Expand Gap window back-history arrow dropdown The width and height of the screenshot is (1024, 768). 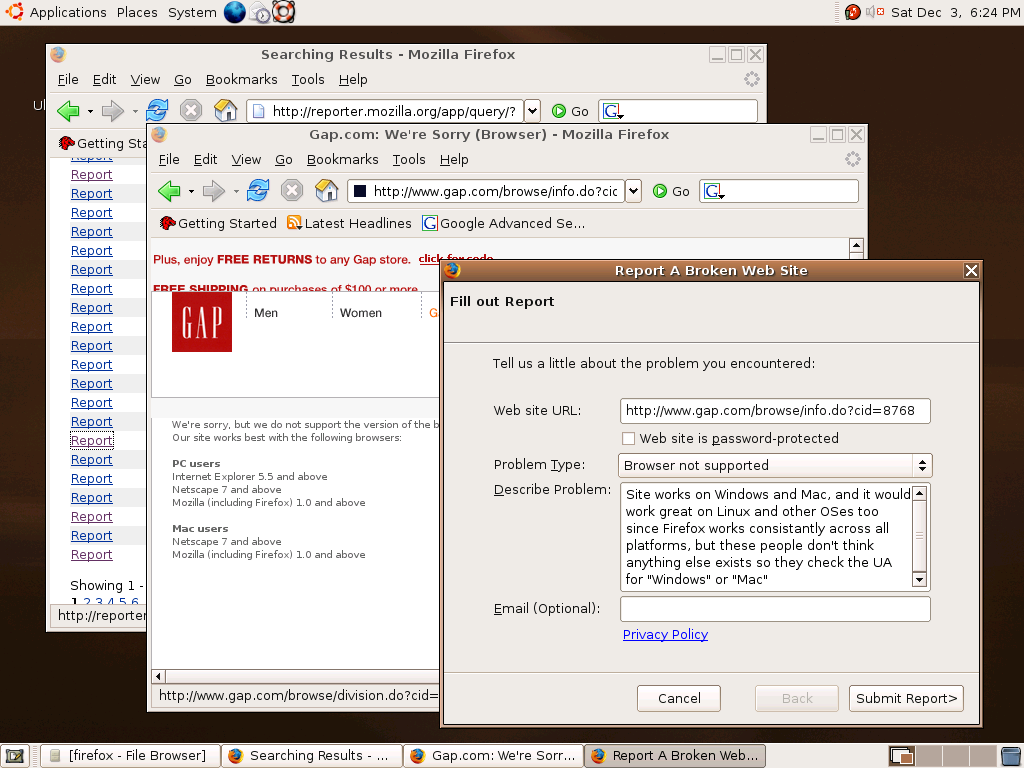(x=189, y=191)
